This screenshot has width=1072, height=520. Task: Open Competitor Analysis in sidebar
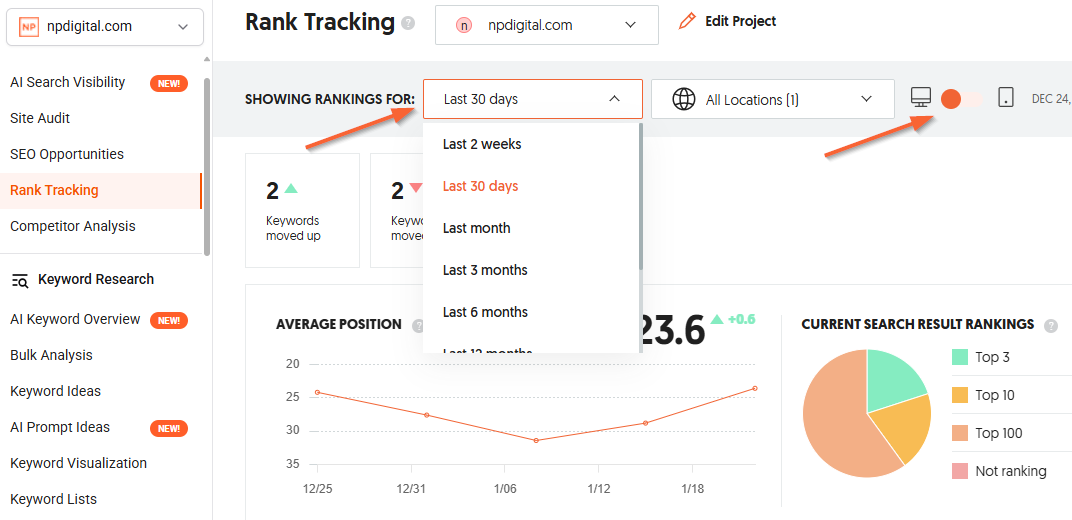pos(73,225)
